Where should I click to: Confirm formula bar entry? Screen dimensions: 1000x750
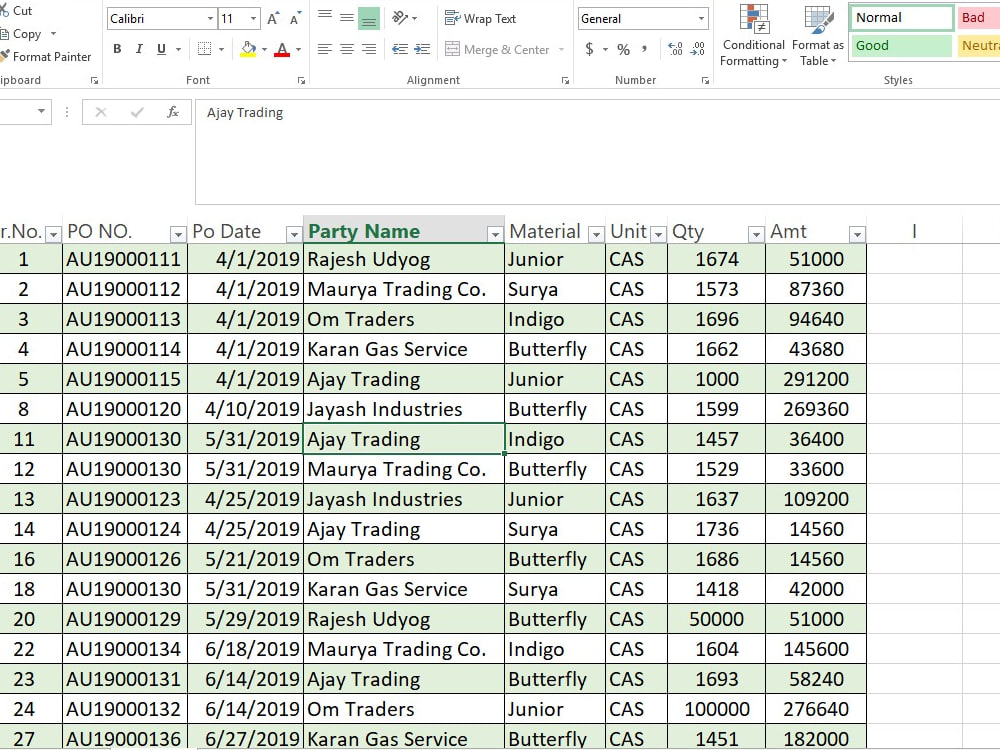pyautogui.click(x=136, y=112)
